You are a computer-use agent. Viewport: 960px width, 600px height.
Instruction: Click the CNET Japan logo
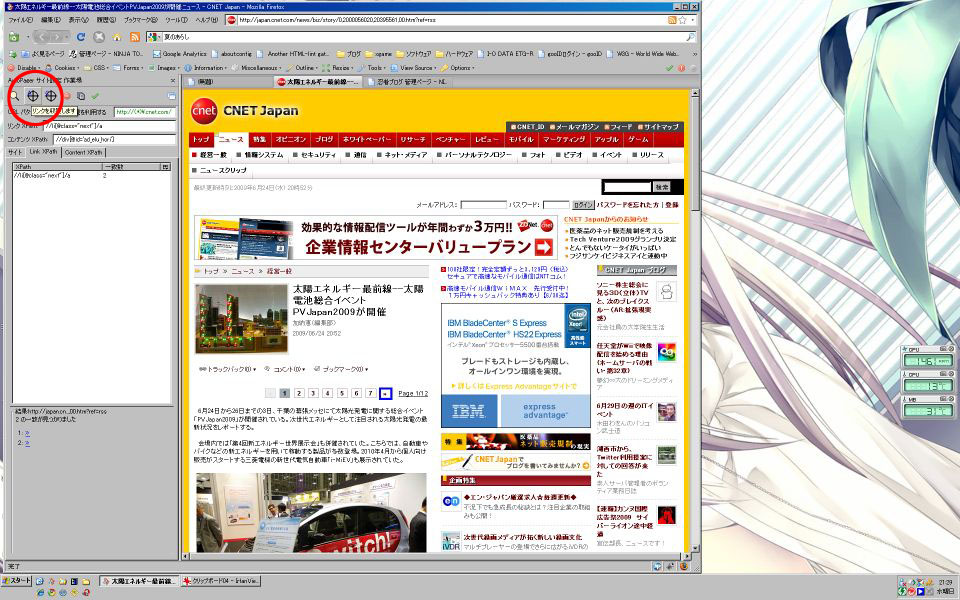(245, 111)
